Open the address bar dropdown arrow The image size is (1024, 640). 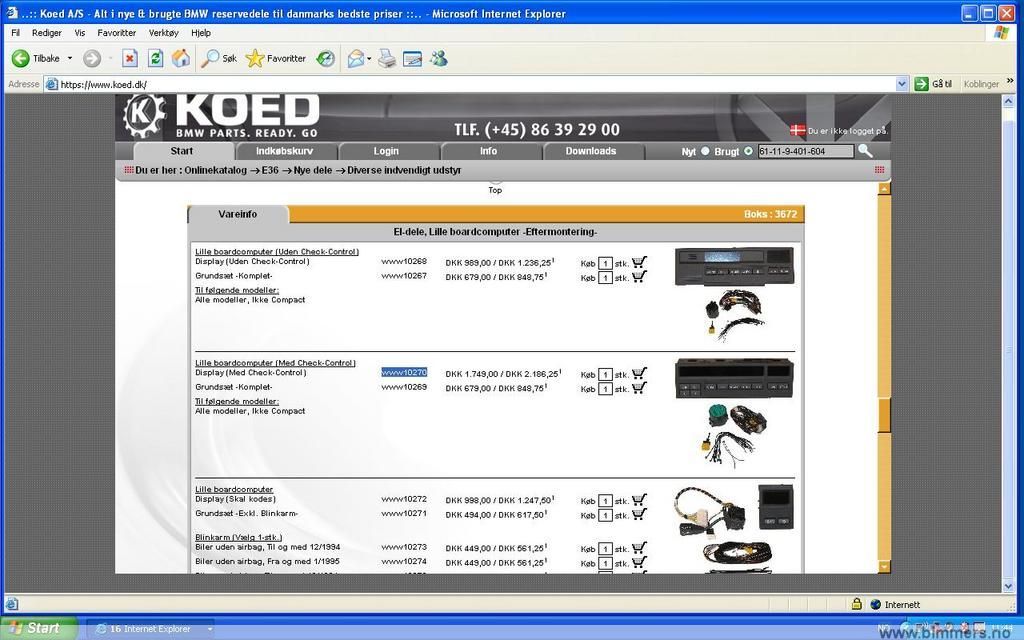[x=902, y=84]
